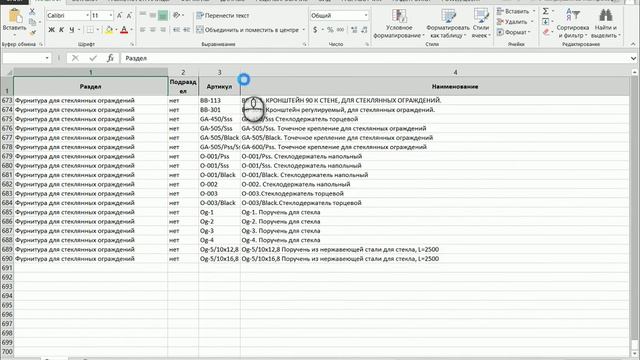Select the Артикул header cell
The image size is (640, 360).
point(219,87)
